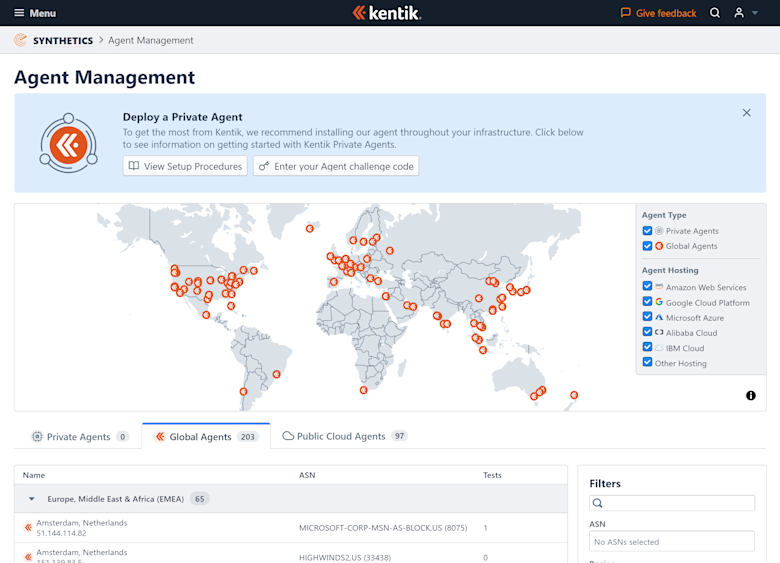The height and width of the screenshot is (563, 780).
Task: Click the Private Agents tab chip icon
Action: [37, 437]
